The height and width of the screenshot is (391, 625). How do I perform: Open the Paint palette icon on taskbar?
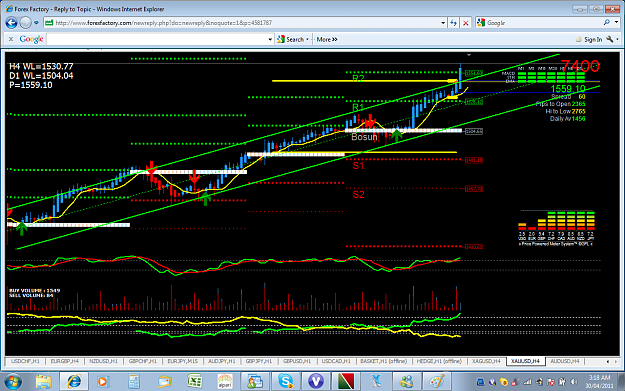coord(437,382)
